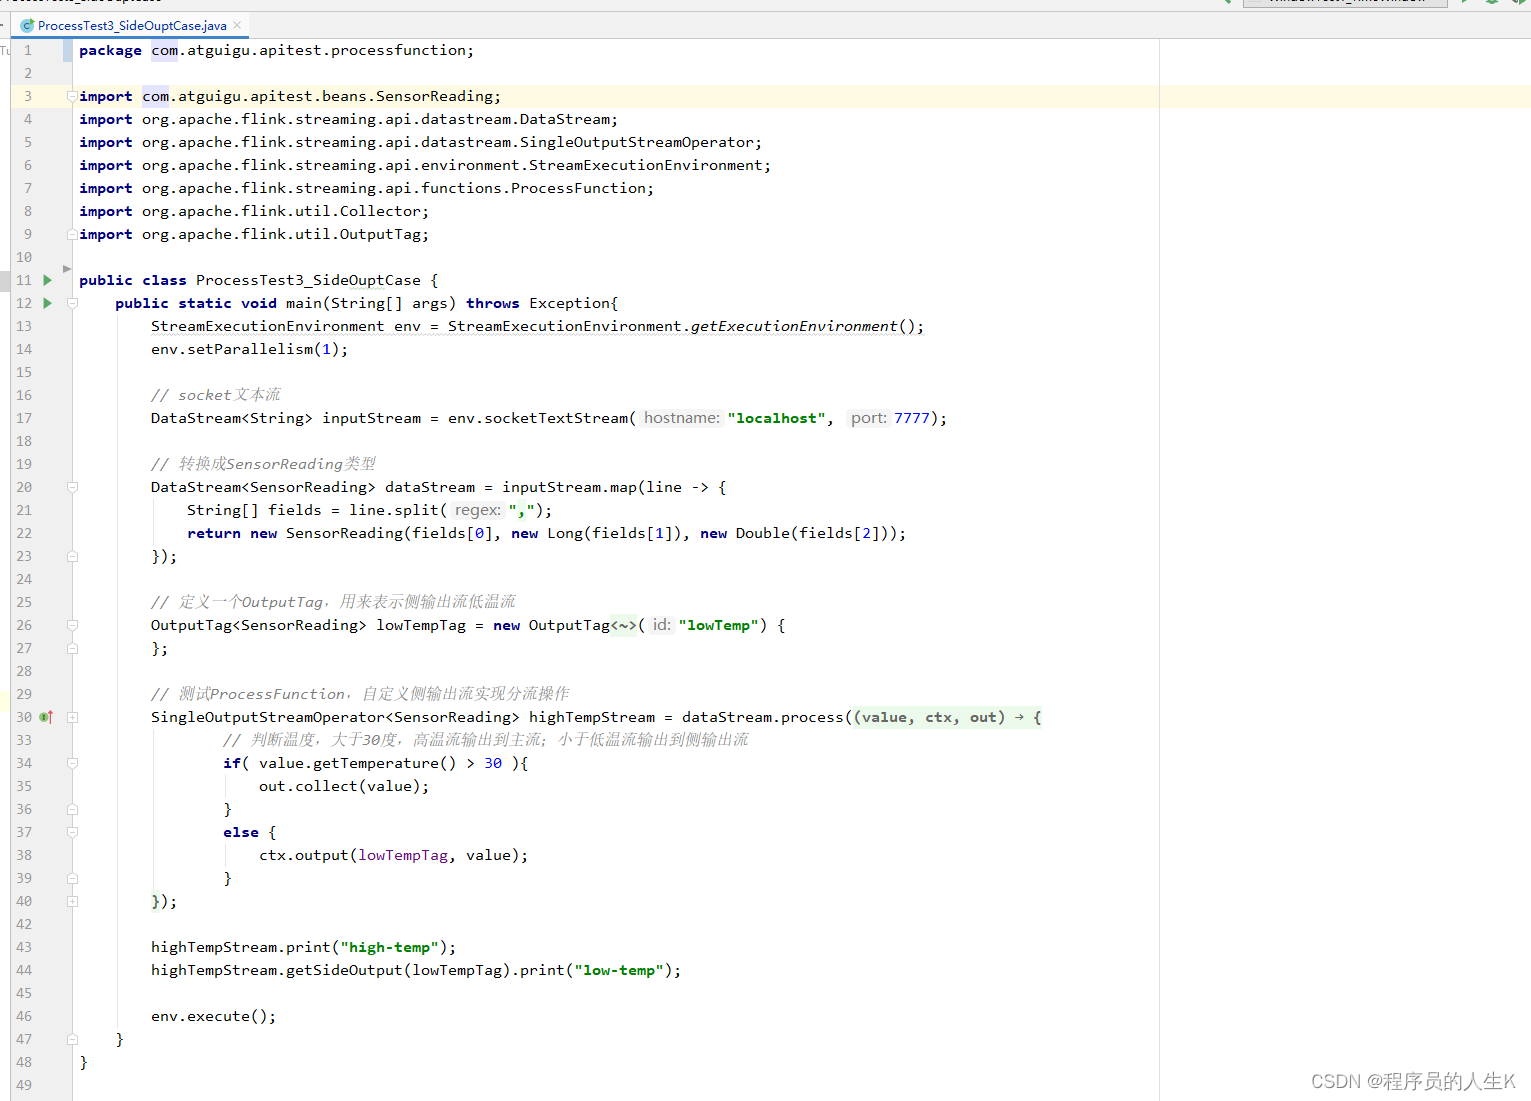The image size is (1531, 1101).
Task: Select the ProcessTest3_SideOuptCase.java editor tab
Action: [x=131, y=25]
